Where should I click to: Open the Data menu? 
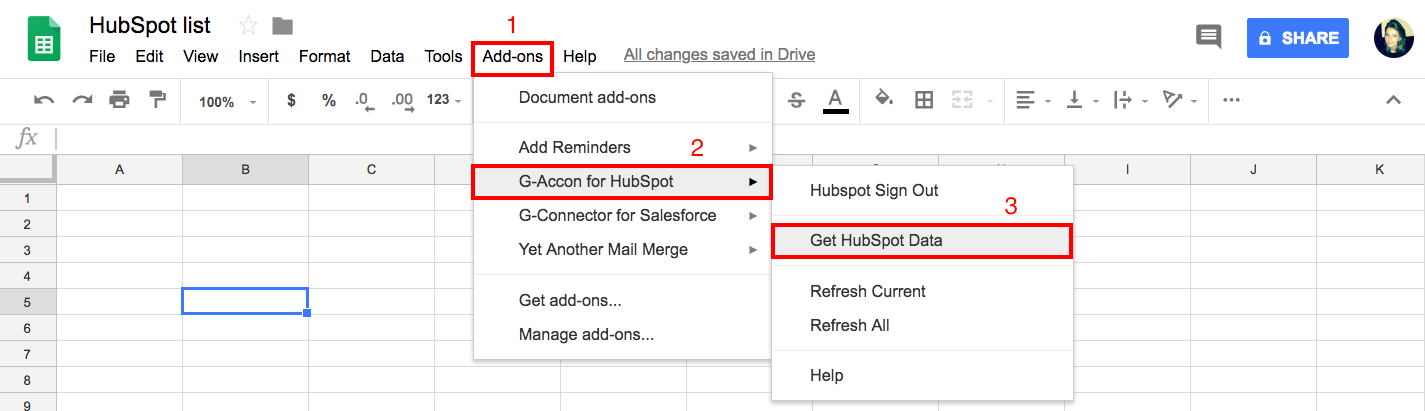387,56
